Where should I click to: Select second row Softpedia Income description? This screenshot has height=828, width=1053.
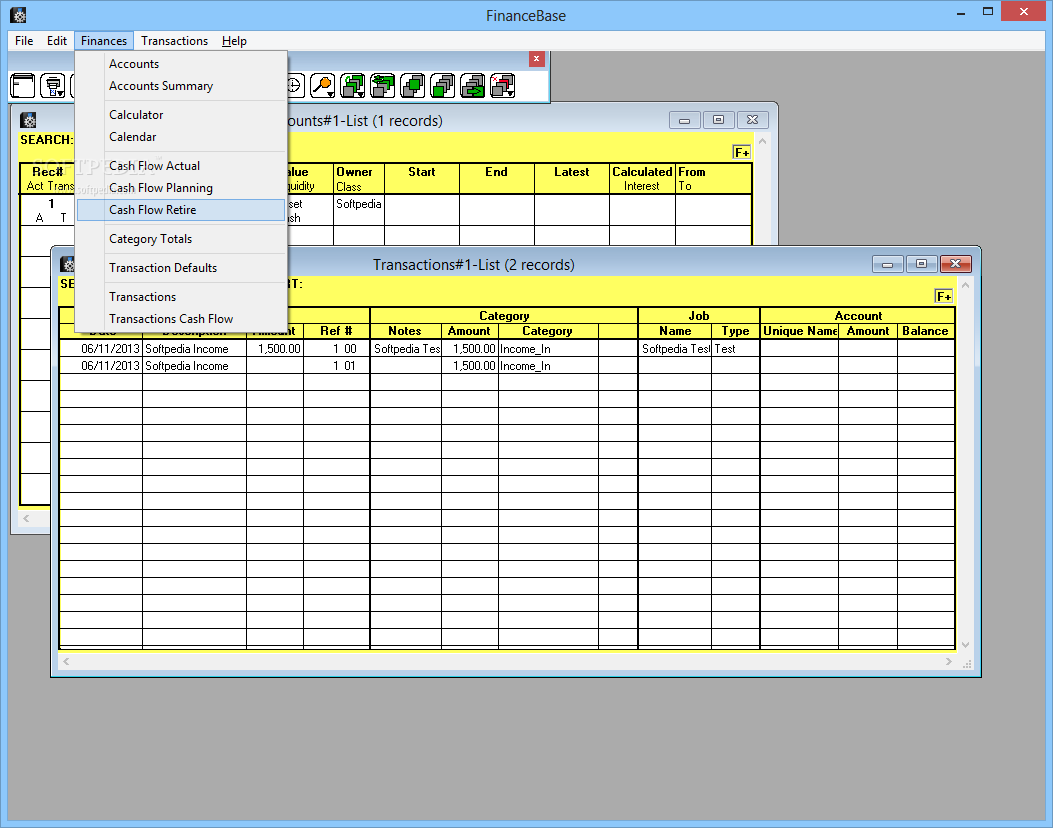point(194,365)
